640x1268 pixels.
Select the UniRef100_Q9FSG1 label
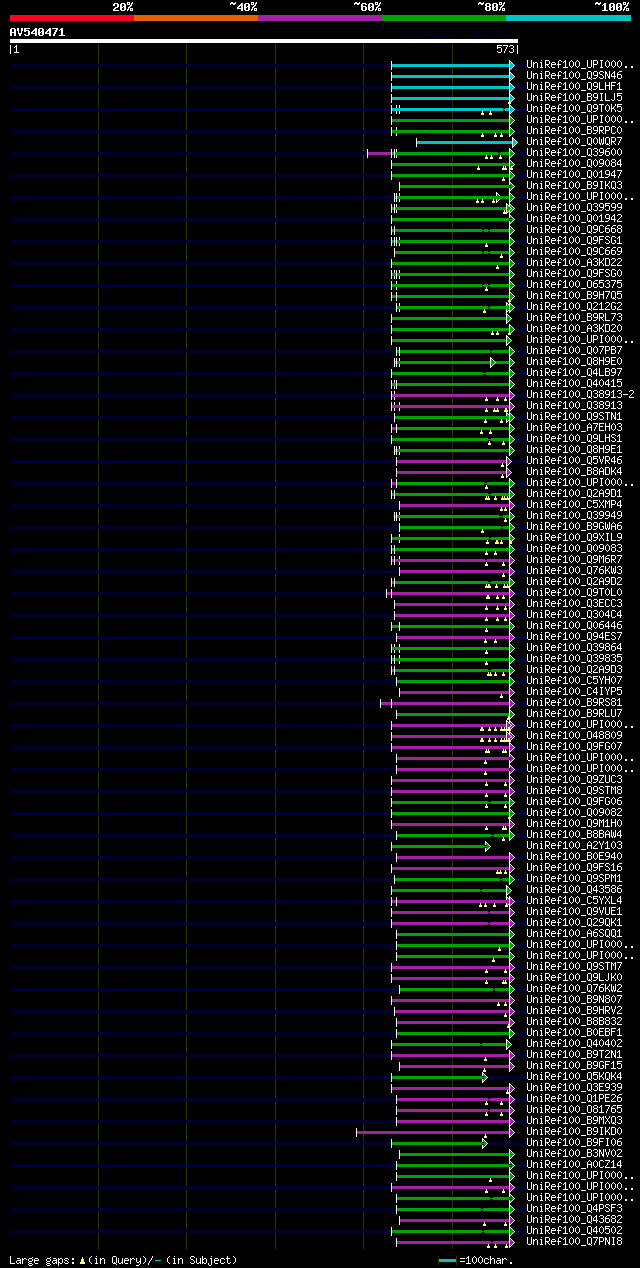pyautogui.click(x=574, y=240)
